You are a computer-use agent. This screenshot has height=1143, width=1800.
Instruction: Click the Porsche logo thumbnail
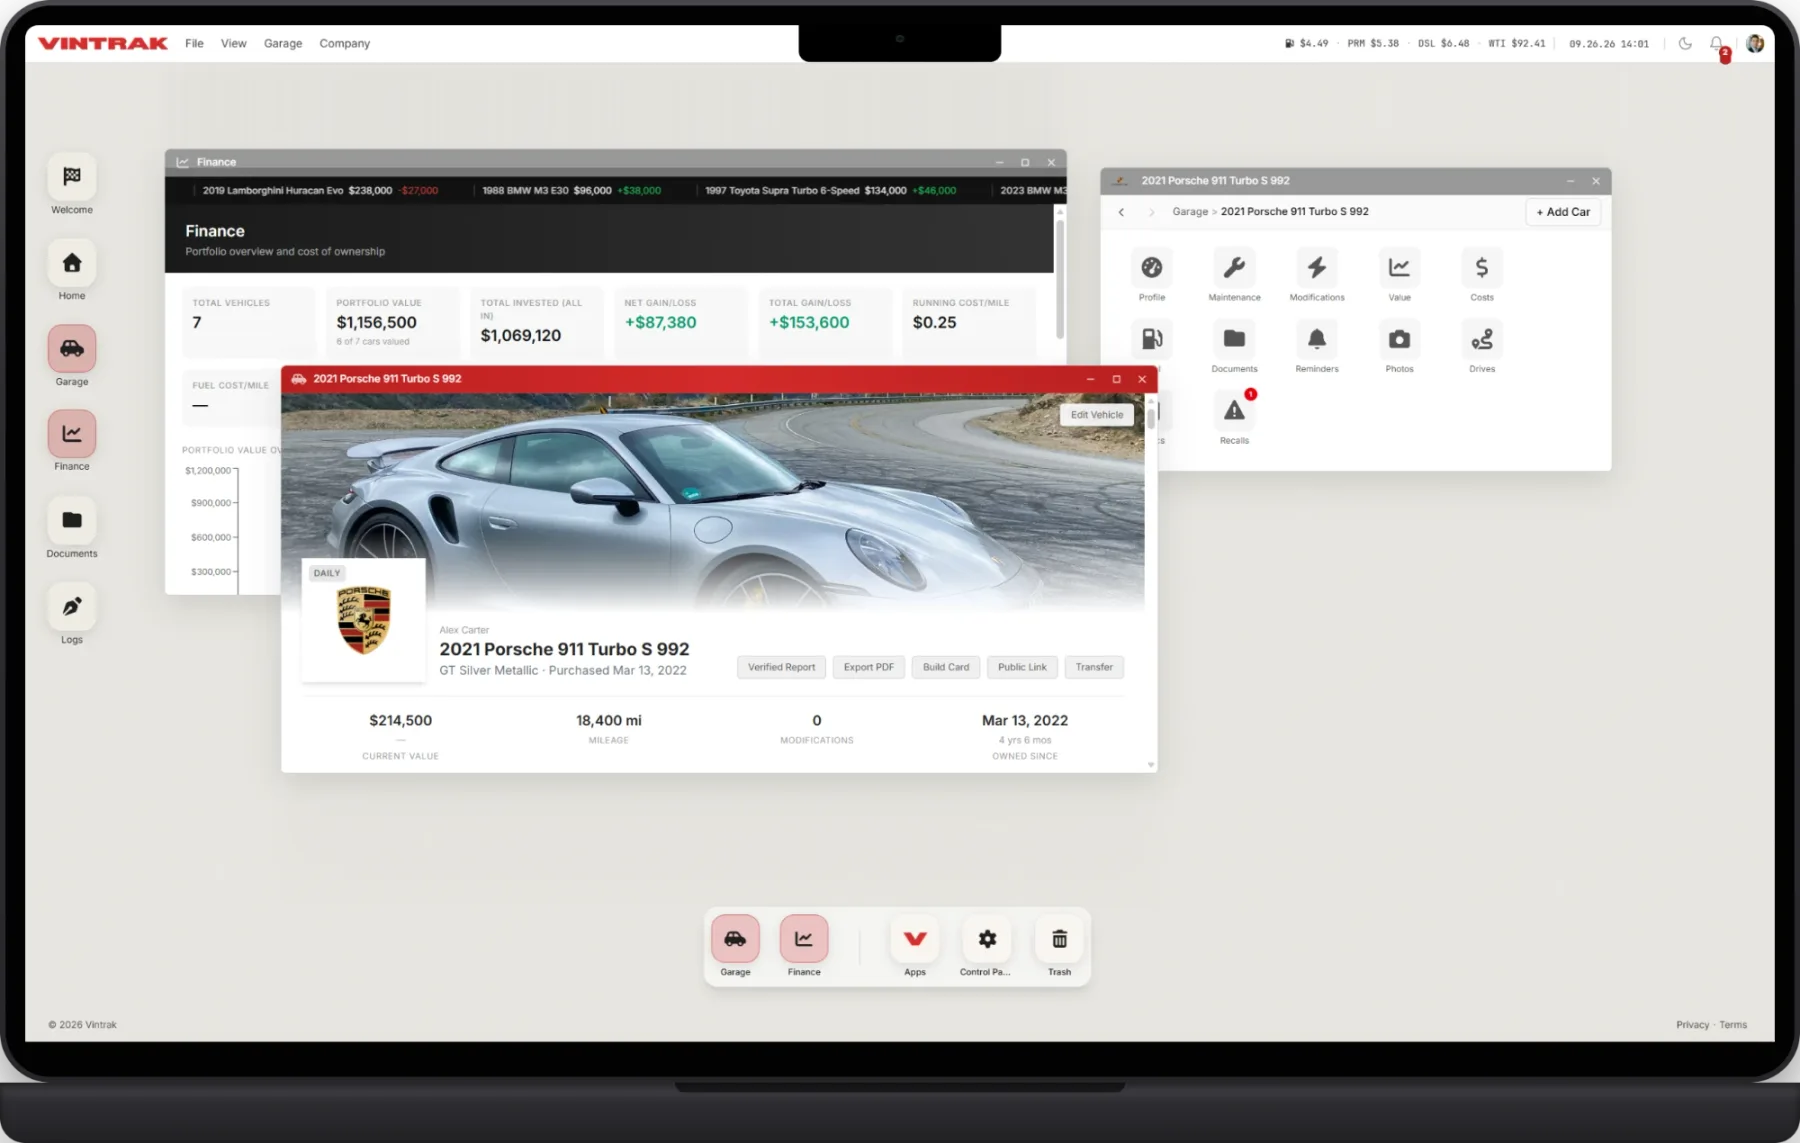point(363,621)
